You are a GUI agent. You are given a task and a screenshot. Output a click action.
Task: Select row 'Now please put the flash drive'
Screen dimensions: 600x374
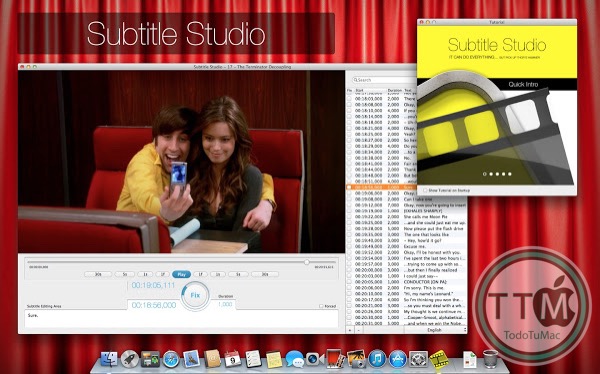pos(407,229)
